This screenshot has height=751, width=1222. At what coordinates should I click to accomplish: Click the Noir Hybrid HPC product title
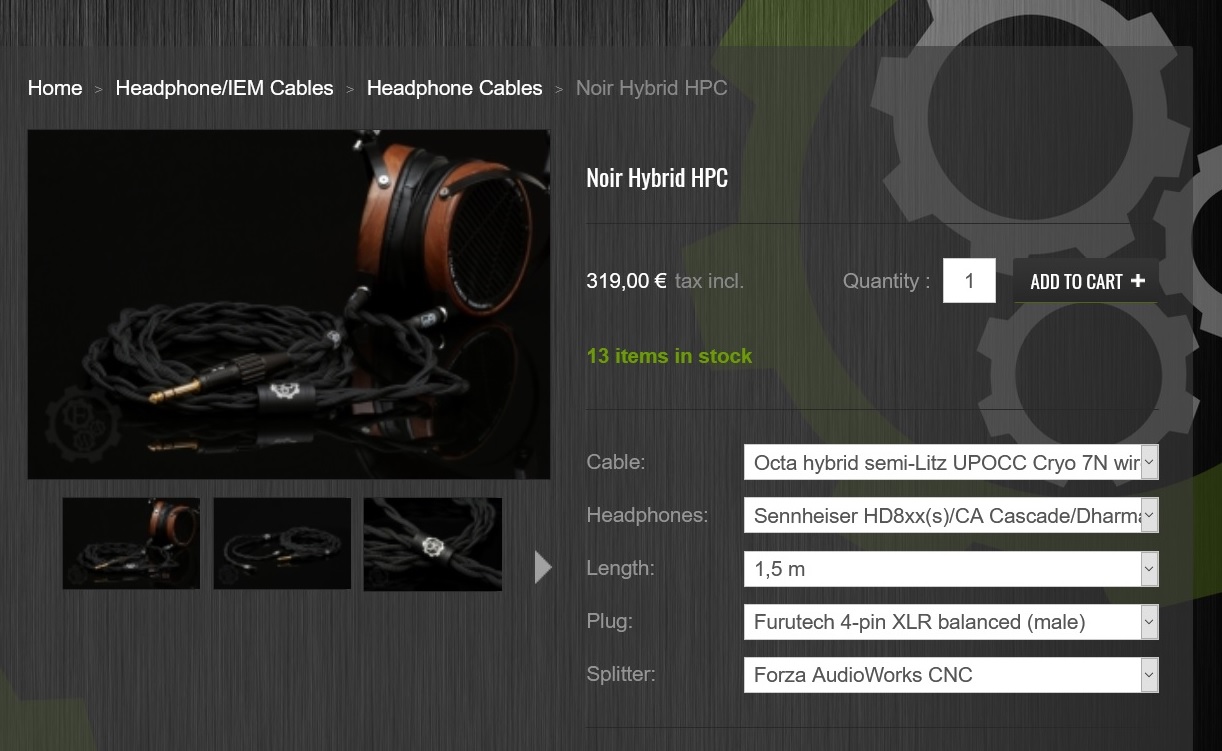(x=657, y=178)
